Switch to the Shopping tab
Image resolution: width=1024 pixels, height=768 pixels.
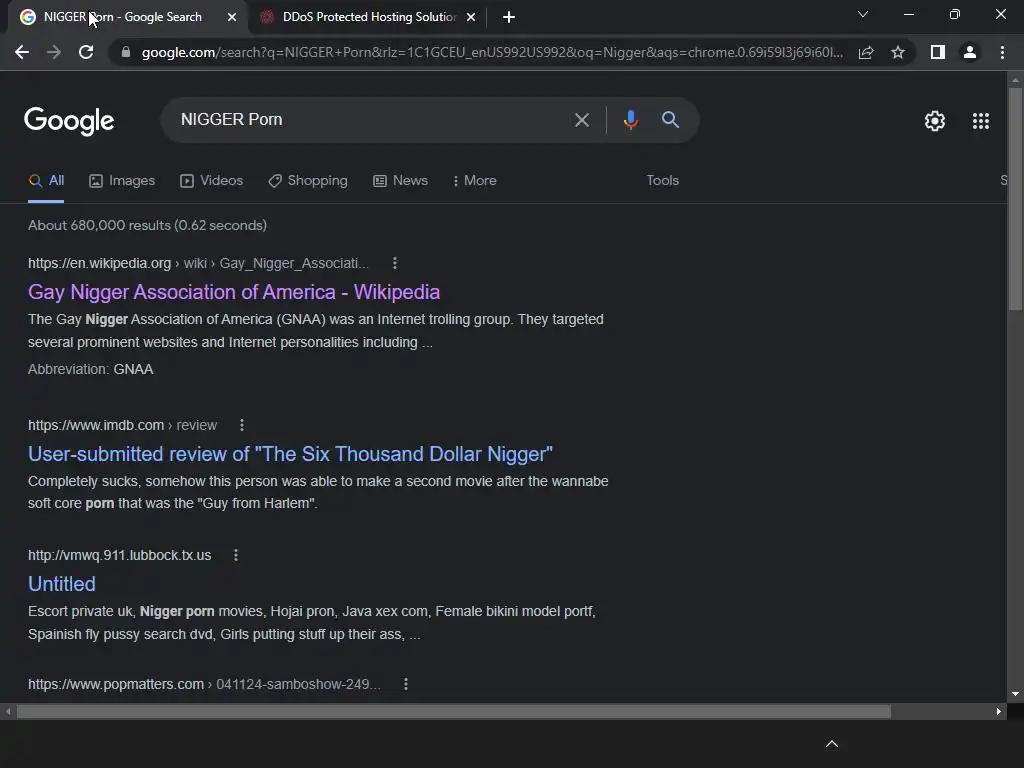(308, 181)
